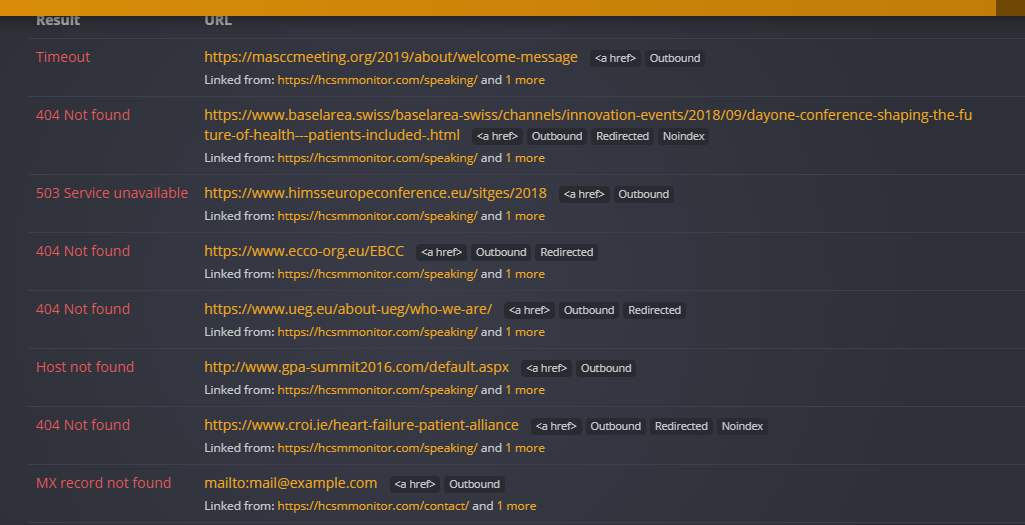
Task: Open the masccmeeting.org welcome-message URL
Action: pos(390,57)
